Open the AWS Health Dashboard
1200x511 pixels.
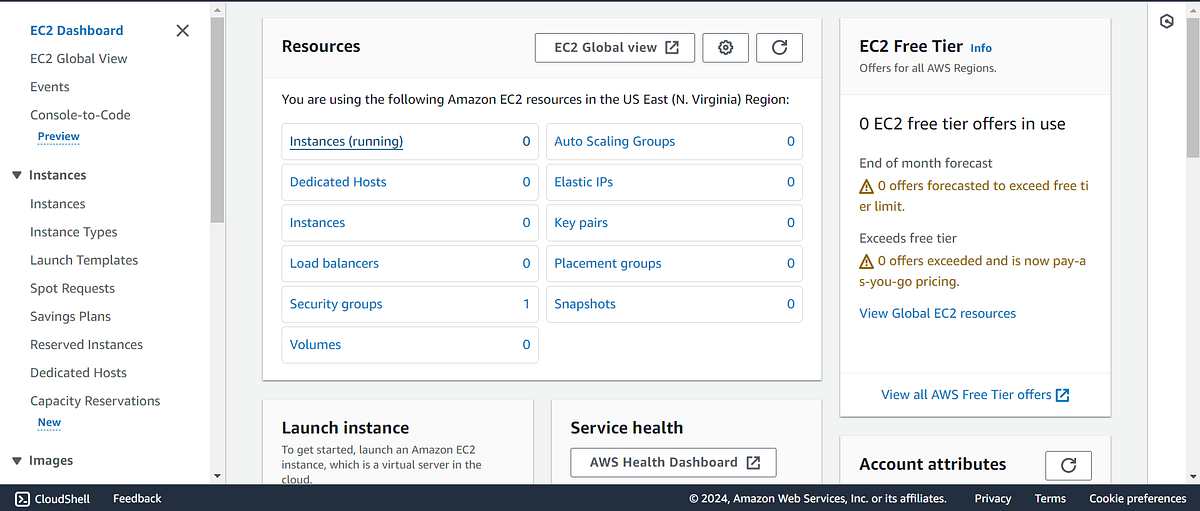(x=673, y=462)
